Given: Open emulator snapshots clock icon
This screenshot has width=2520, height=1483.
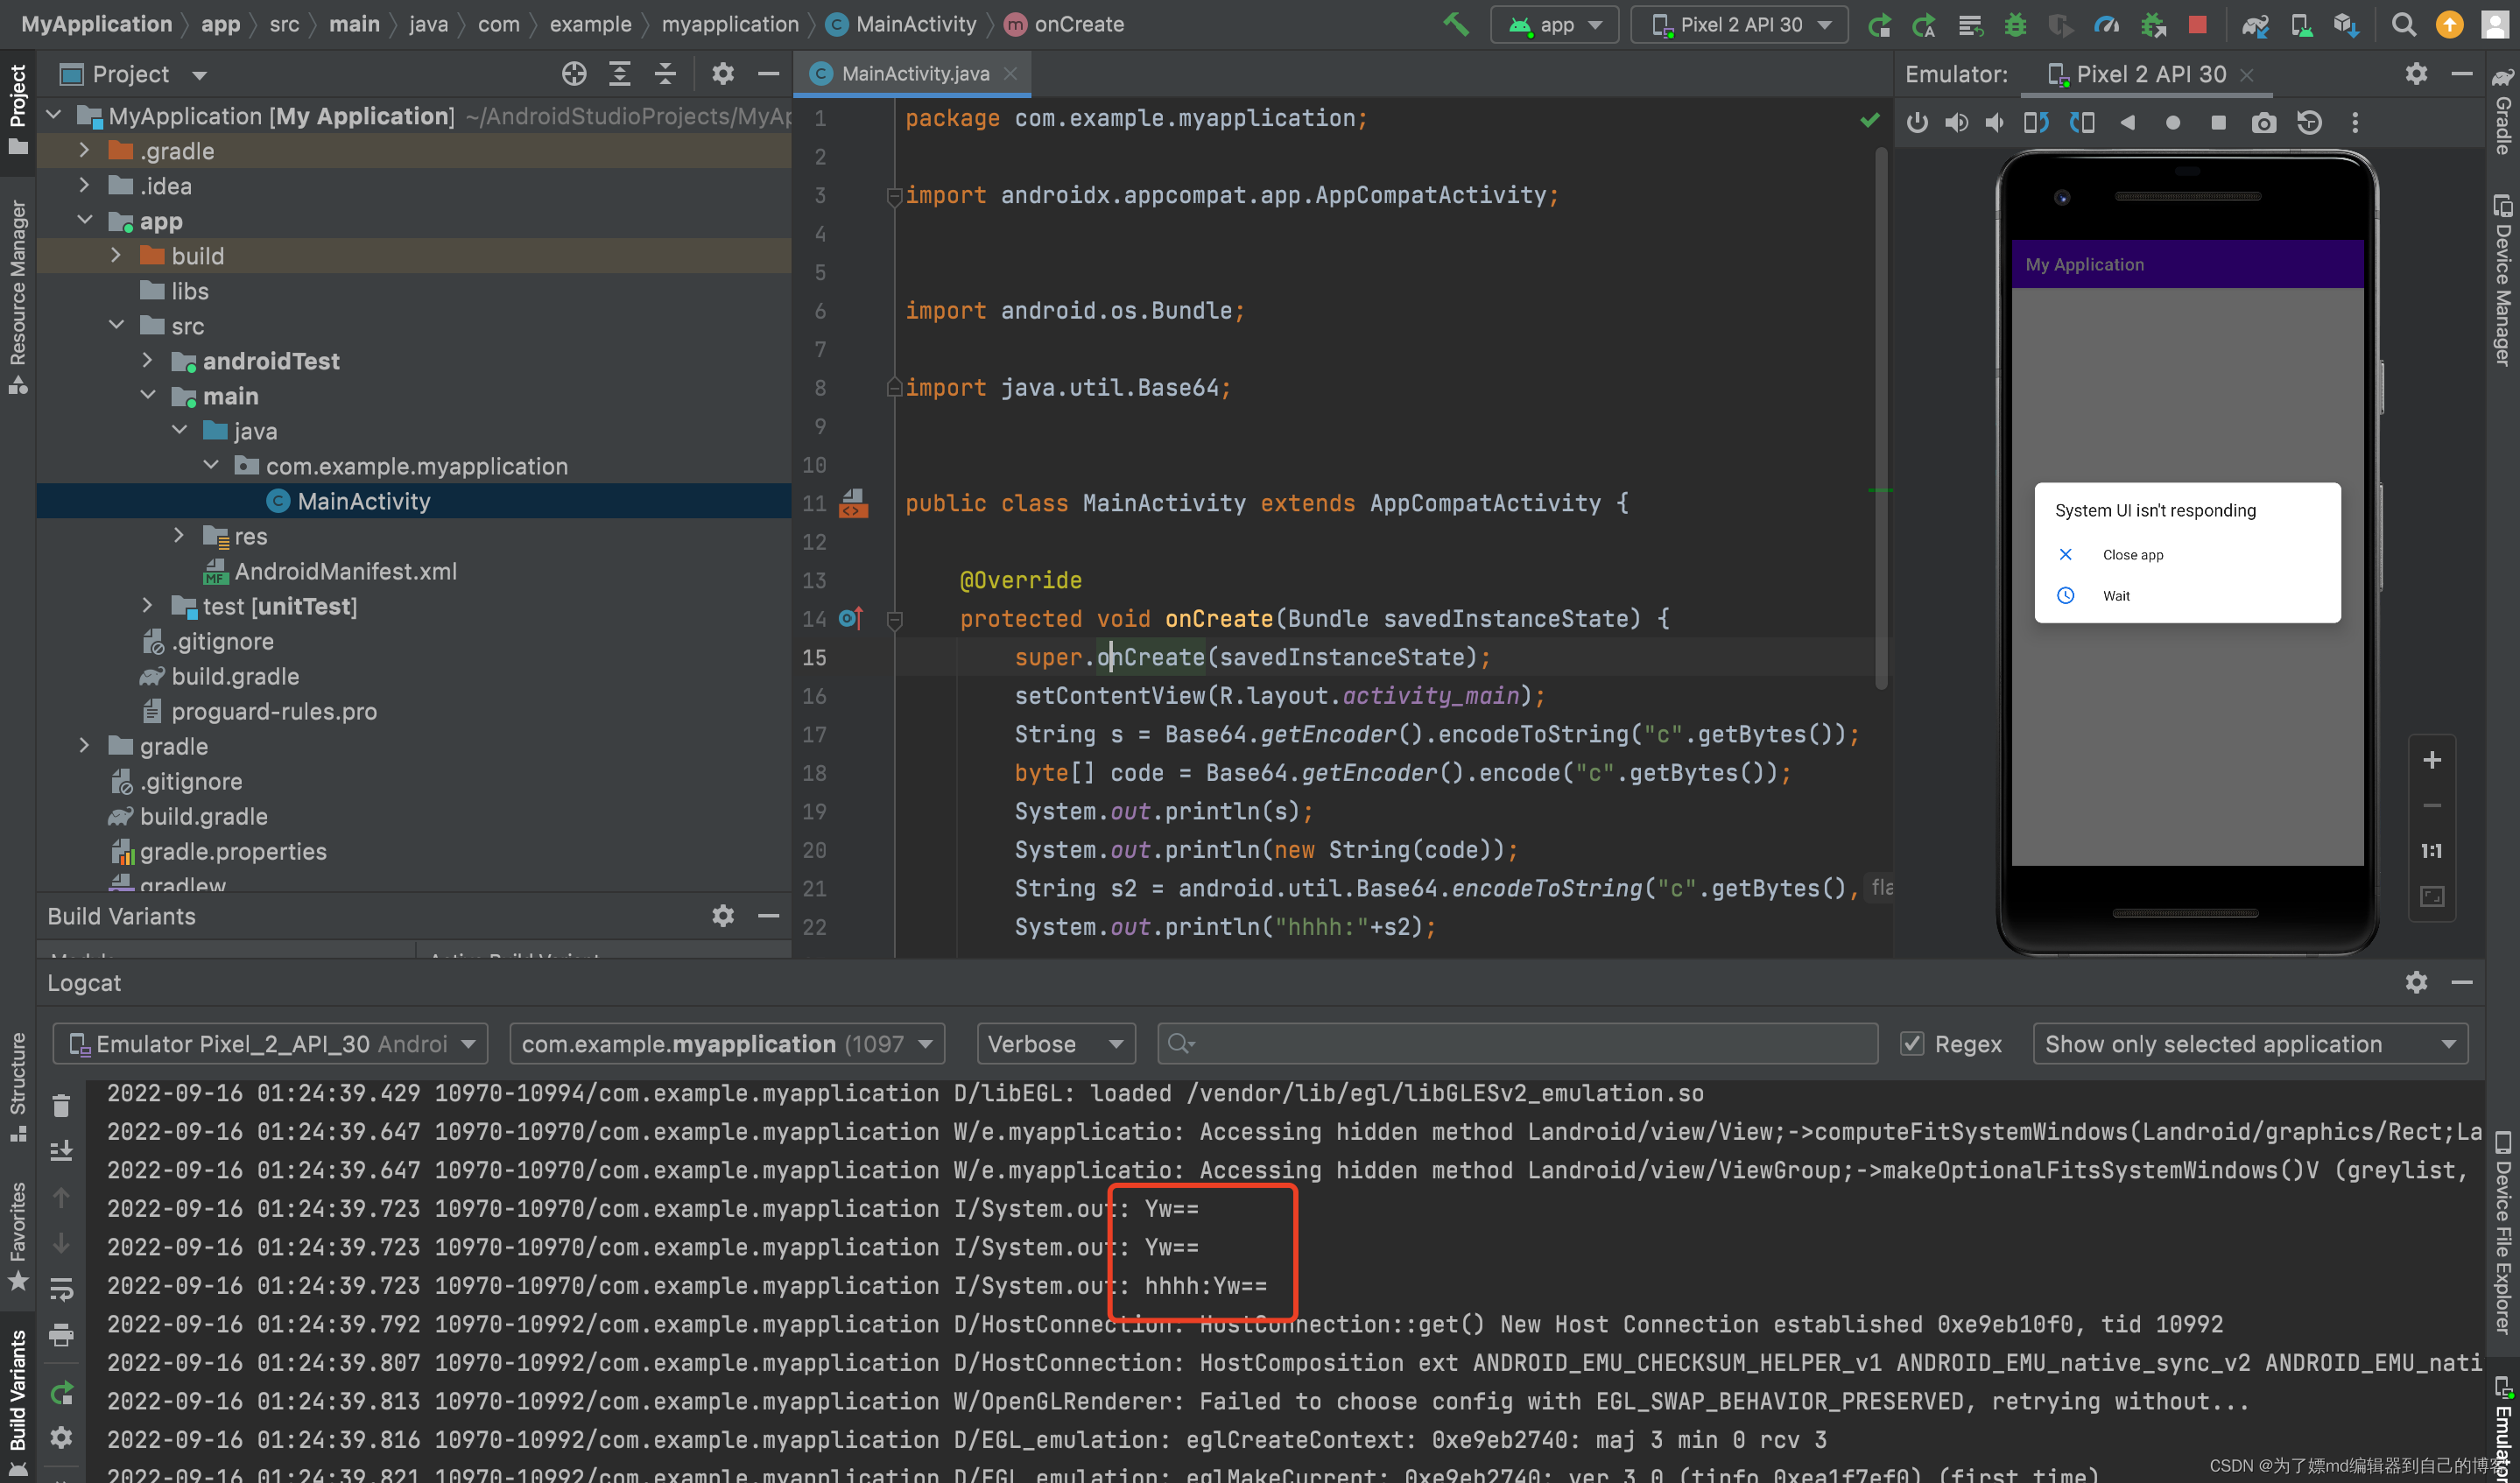Looking at the screenshot, I should point(2309,122).
